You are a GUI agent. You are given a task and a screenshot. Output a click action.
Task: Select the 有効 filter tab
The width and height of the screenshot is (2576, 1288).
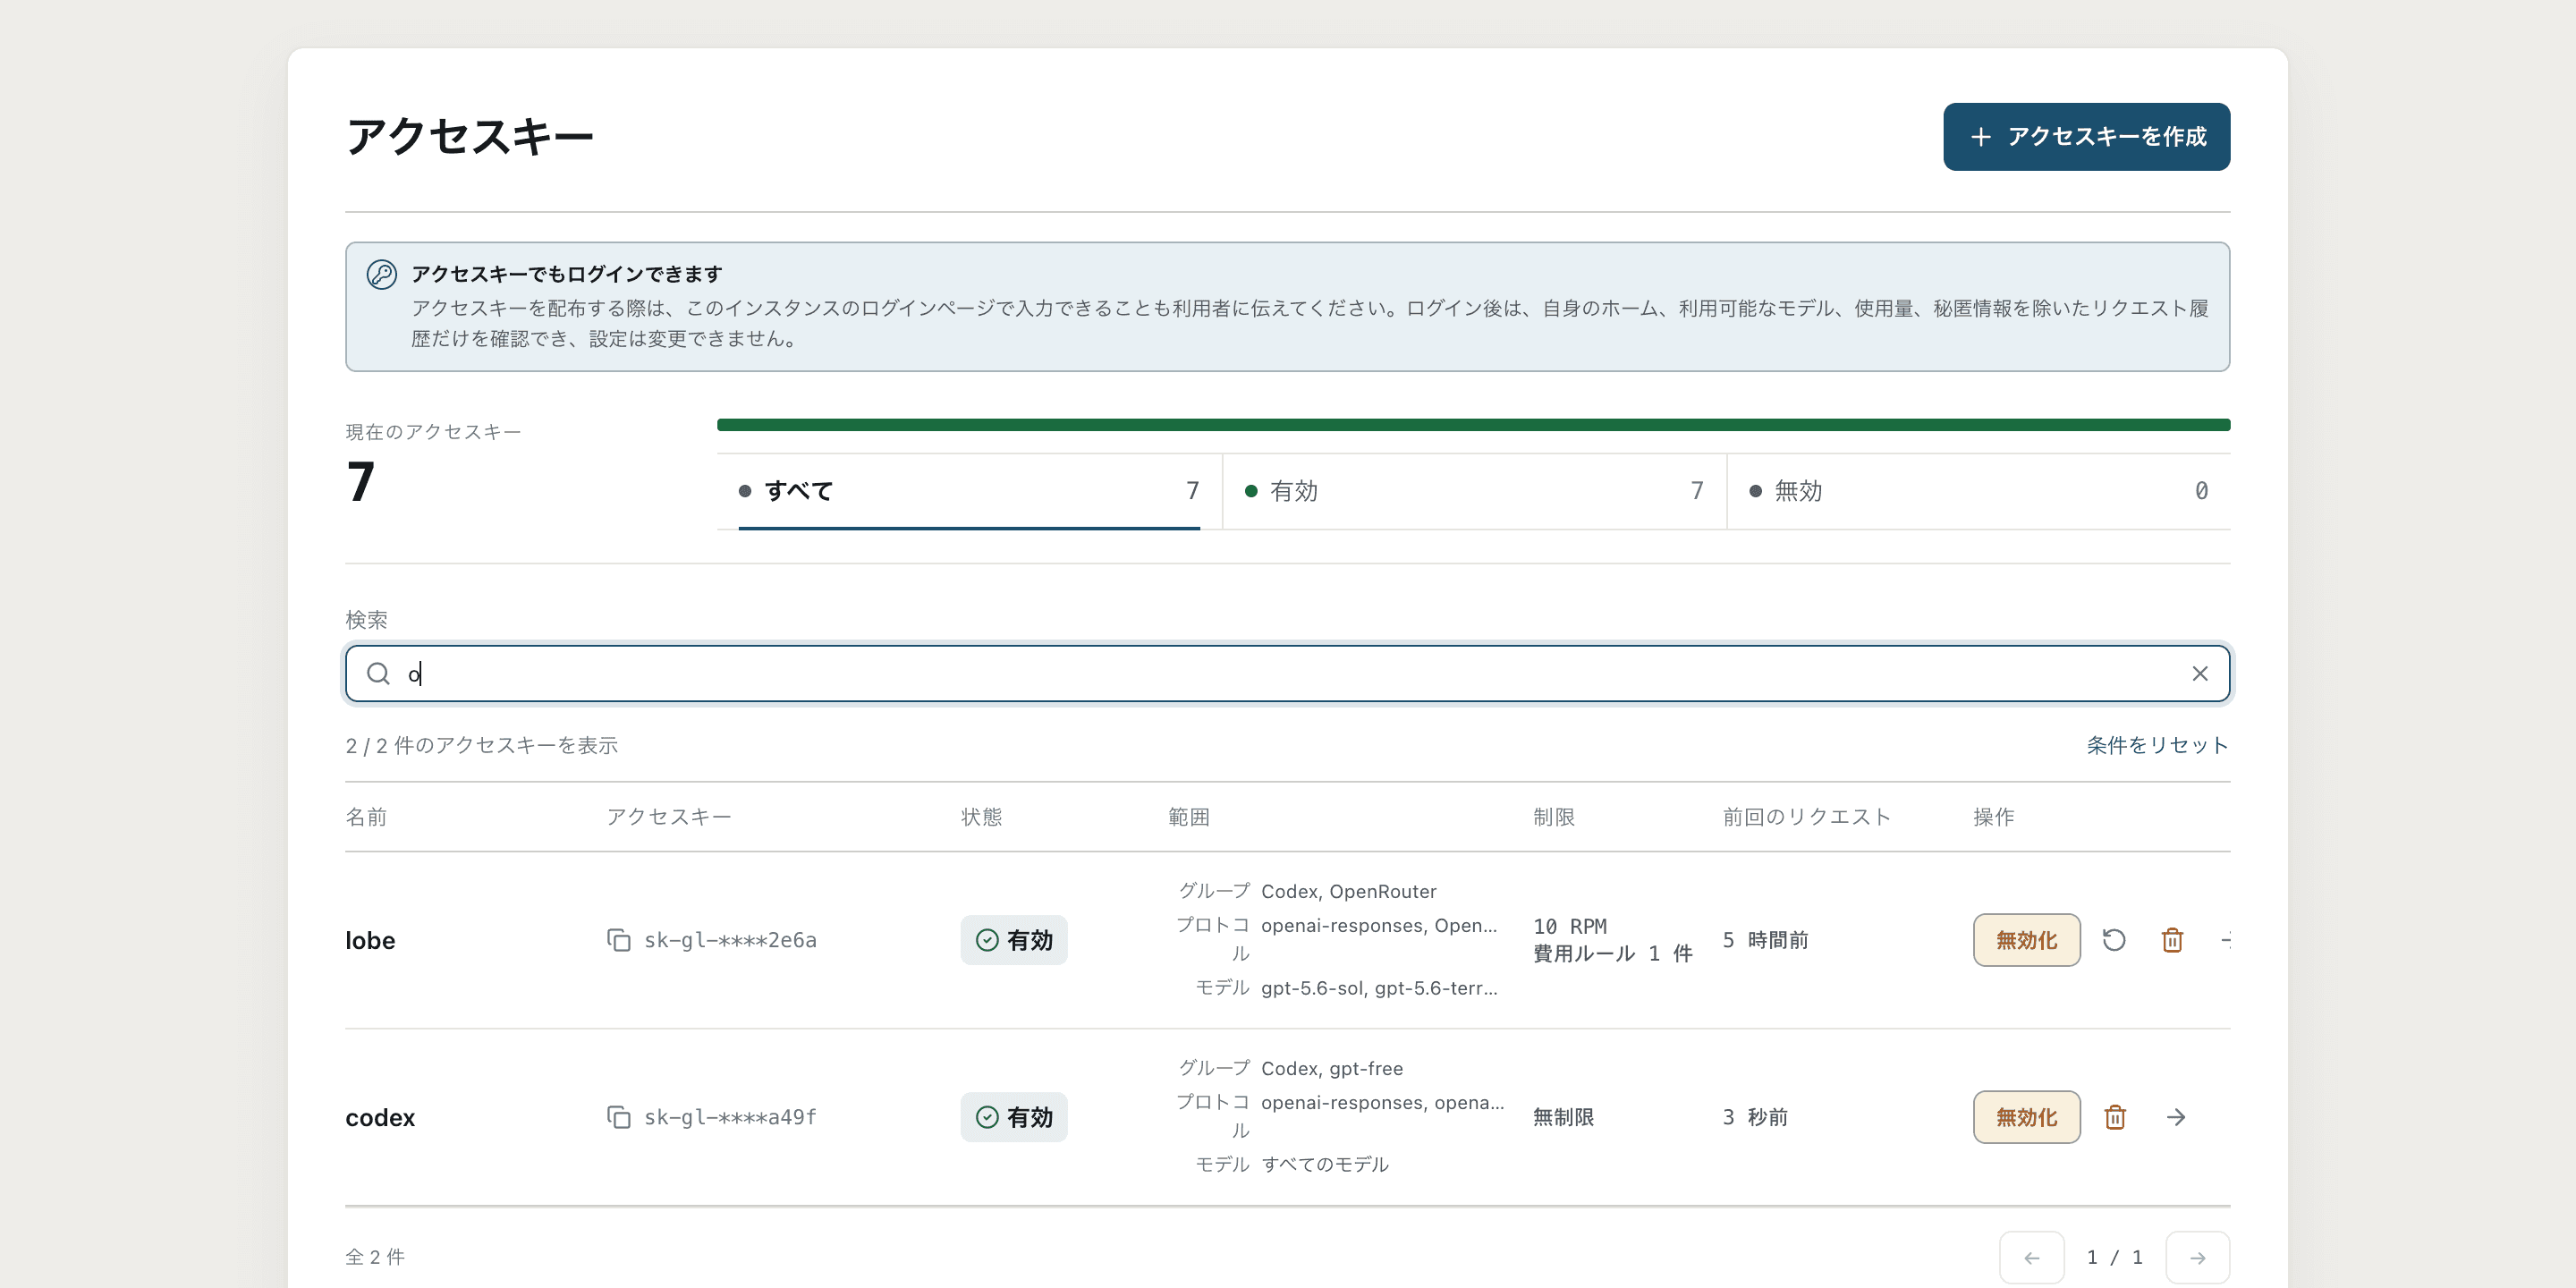1474,491
